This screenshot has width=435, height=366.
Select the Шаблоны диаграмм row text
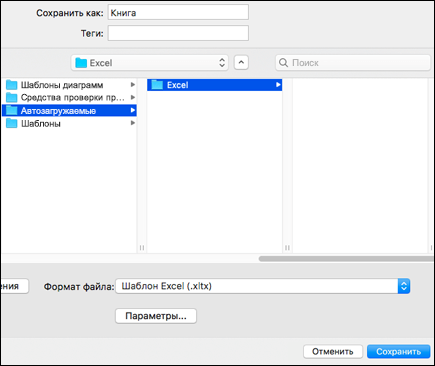pos(62,85)
